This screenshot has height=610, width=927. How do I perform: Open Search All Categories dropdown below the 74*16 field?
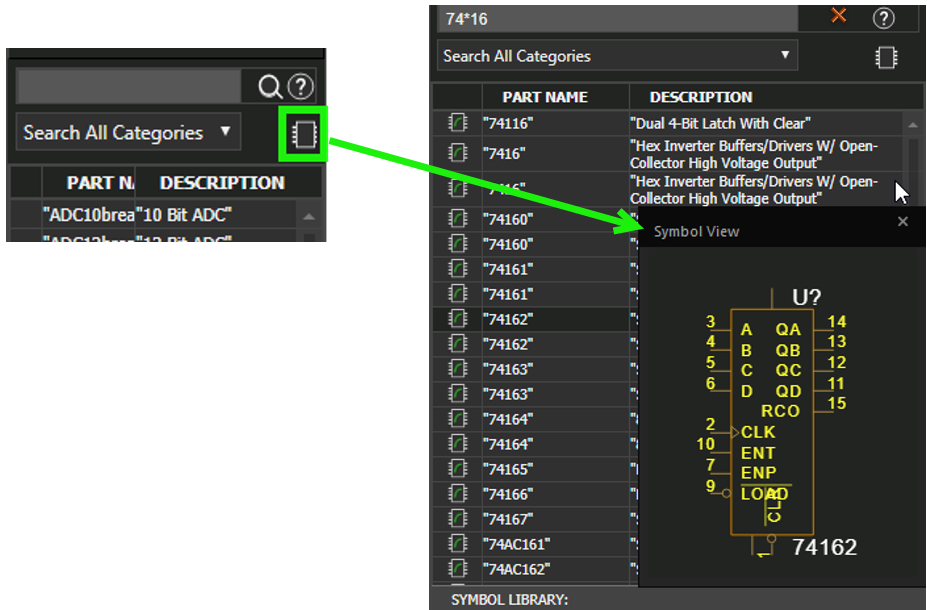(x=617, y=56)
